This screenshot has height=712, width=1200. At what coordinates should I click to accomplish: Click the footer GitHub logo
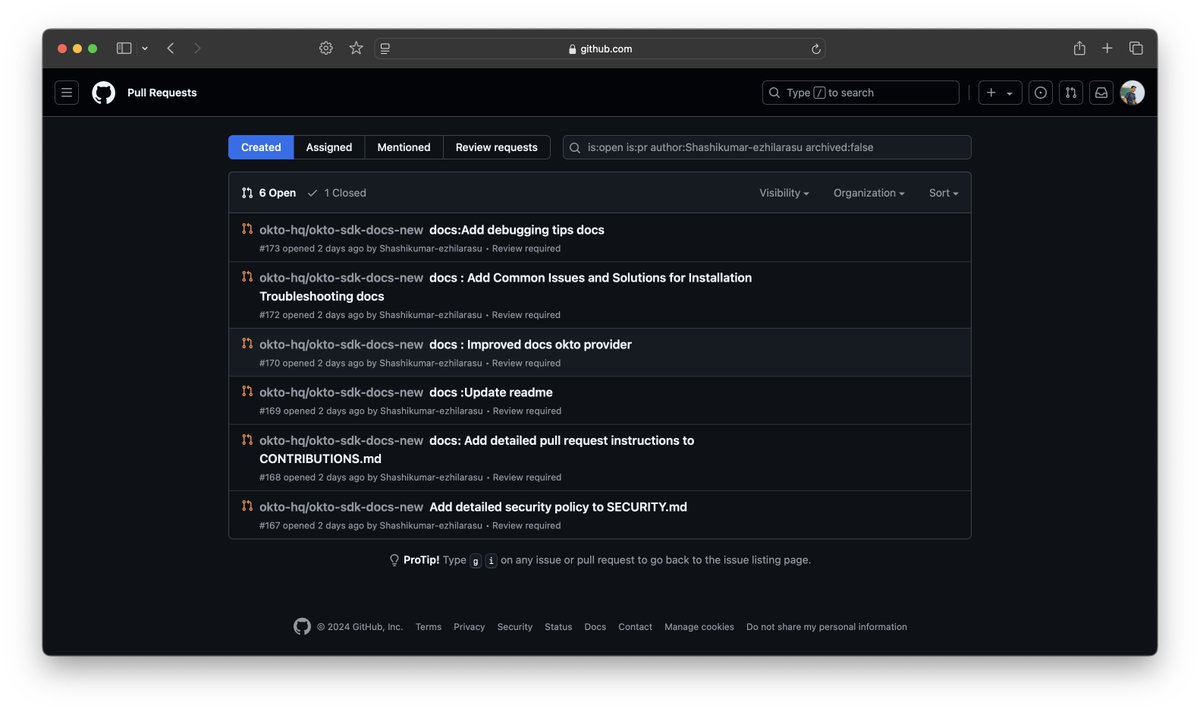point(302,627)
